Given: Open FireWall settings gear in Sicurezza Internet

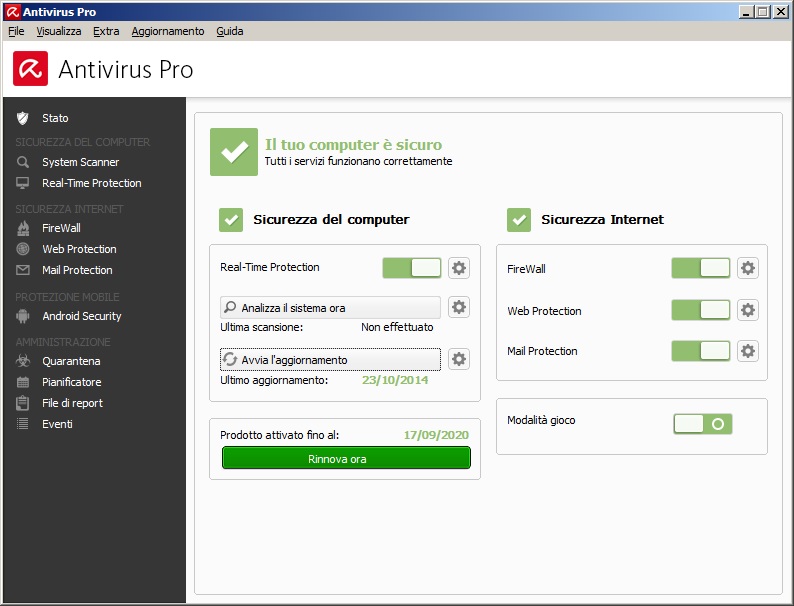Looking at the screenshot, I should pos(748,268).
